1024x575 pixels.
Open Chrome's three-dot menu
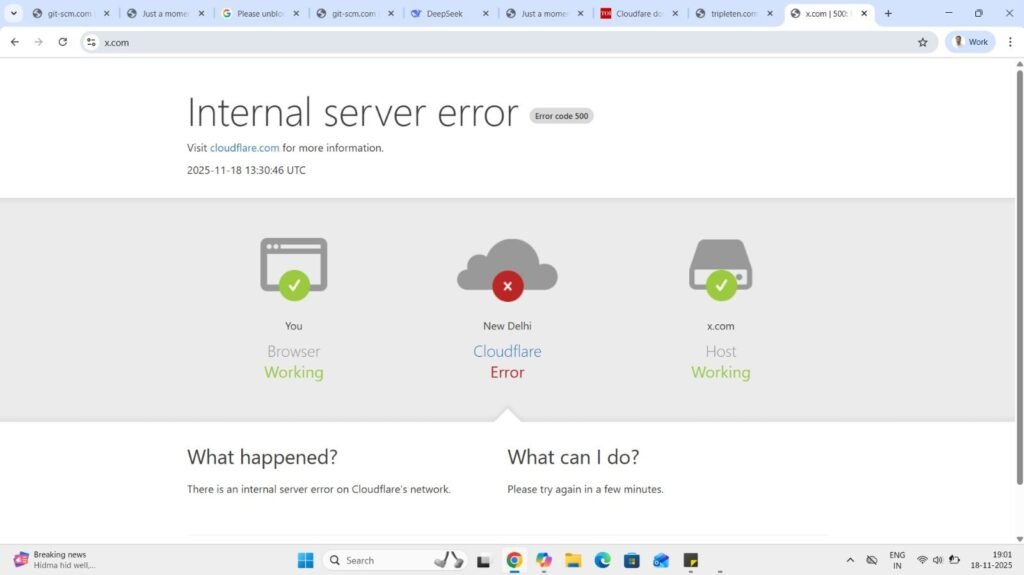(1008, 42)
